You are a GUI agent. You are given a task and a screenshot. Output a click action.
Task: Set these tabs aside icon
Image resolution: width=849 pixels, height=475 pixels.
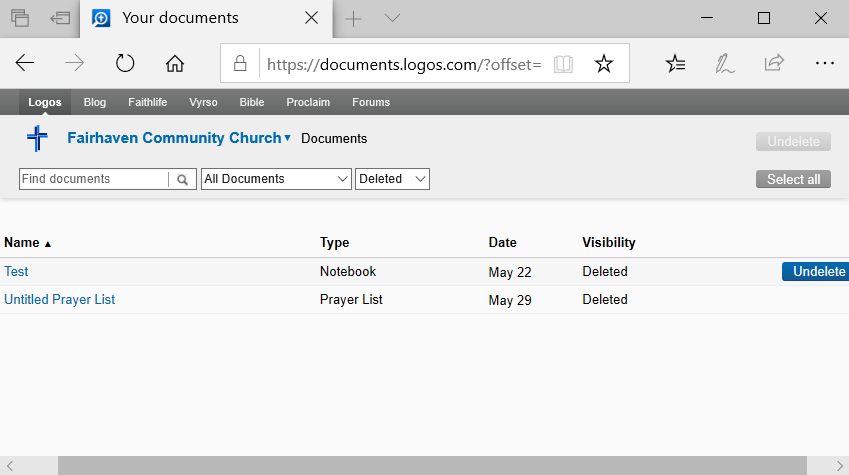tap(60, 18)
